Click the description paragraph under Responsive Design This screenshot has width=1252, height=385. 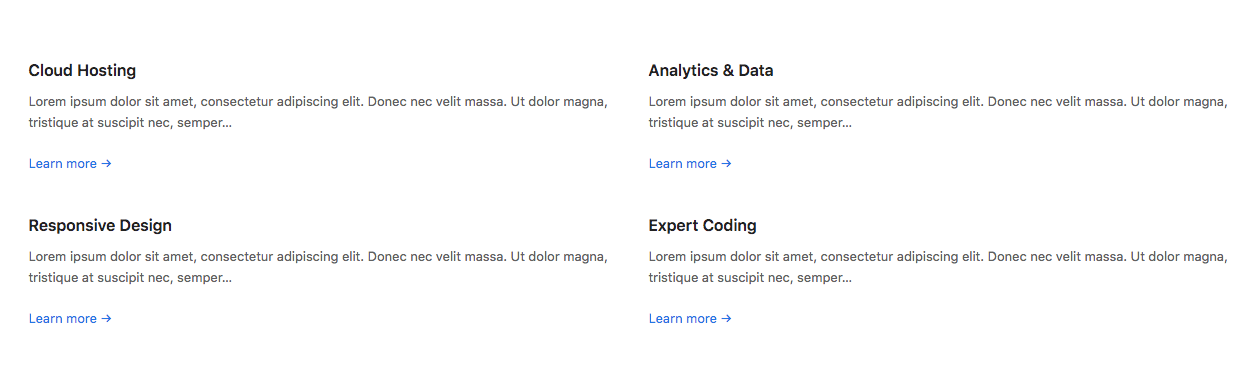click(318, 267)
